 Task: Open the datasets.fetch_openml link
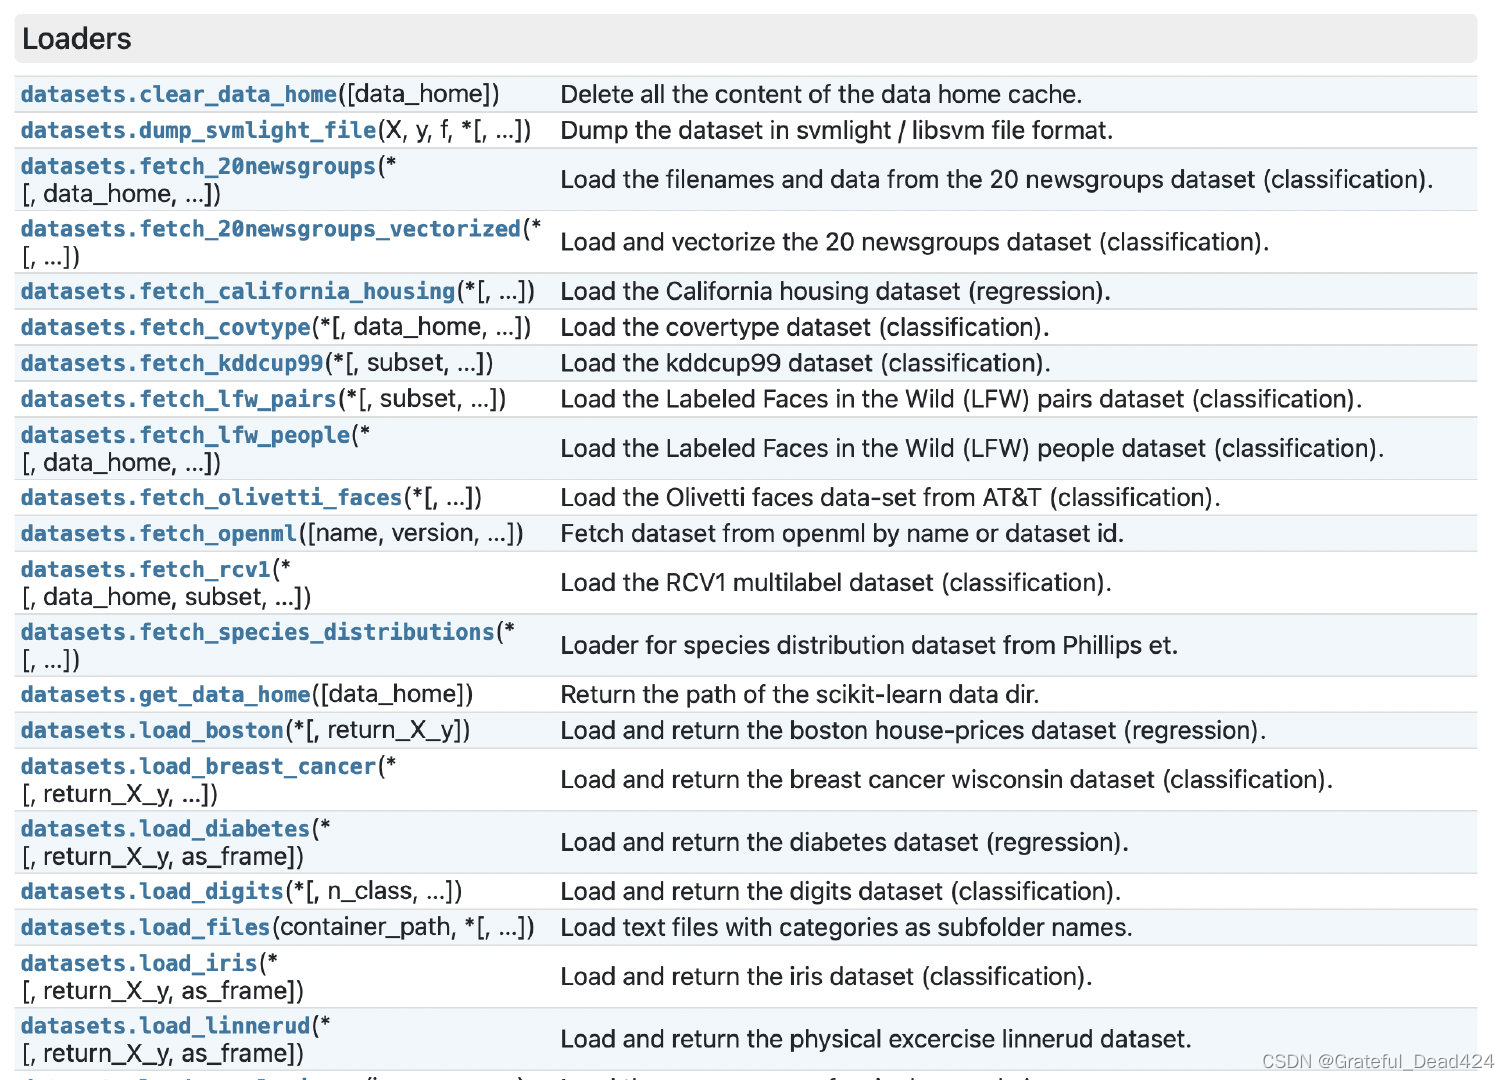coord(159,534)
